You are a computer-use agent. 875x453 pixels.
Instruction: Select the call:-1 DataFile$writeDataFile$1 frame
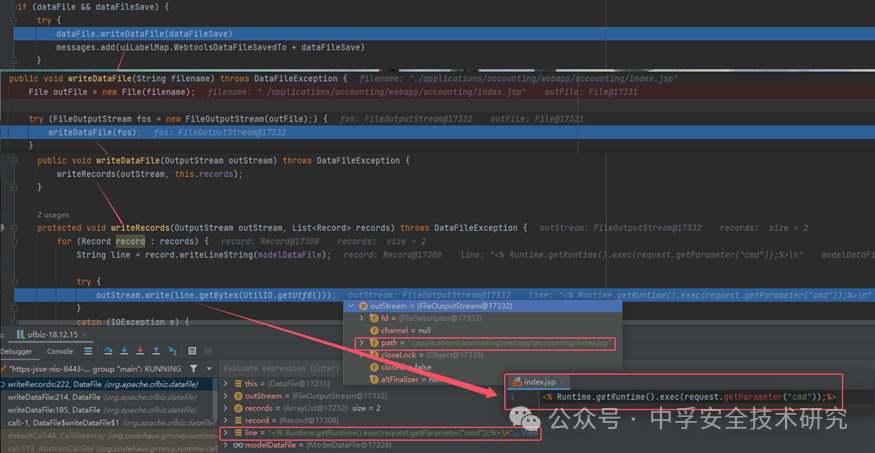(107, 422)
